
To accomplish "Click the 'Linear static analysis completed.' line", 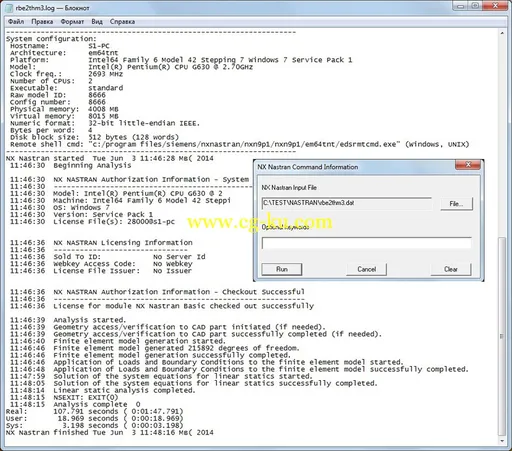I will pyautogui.click(x=103, y=390).
